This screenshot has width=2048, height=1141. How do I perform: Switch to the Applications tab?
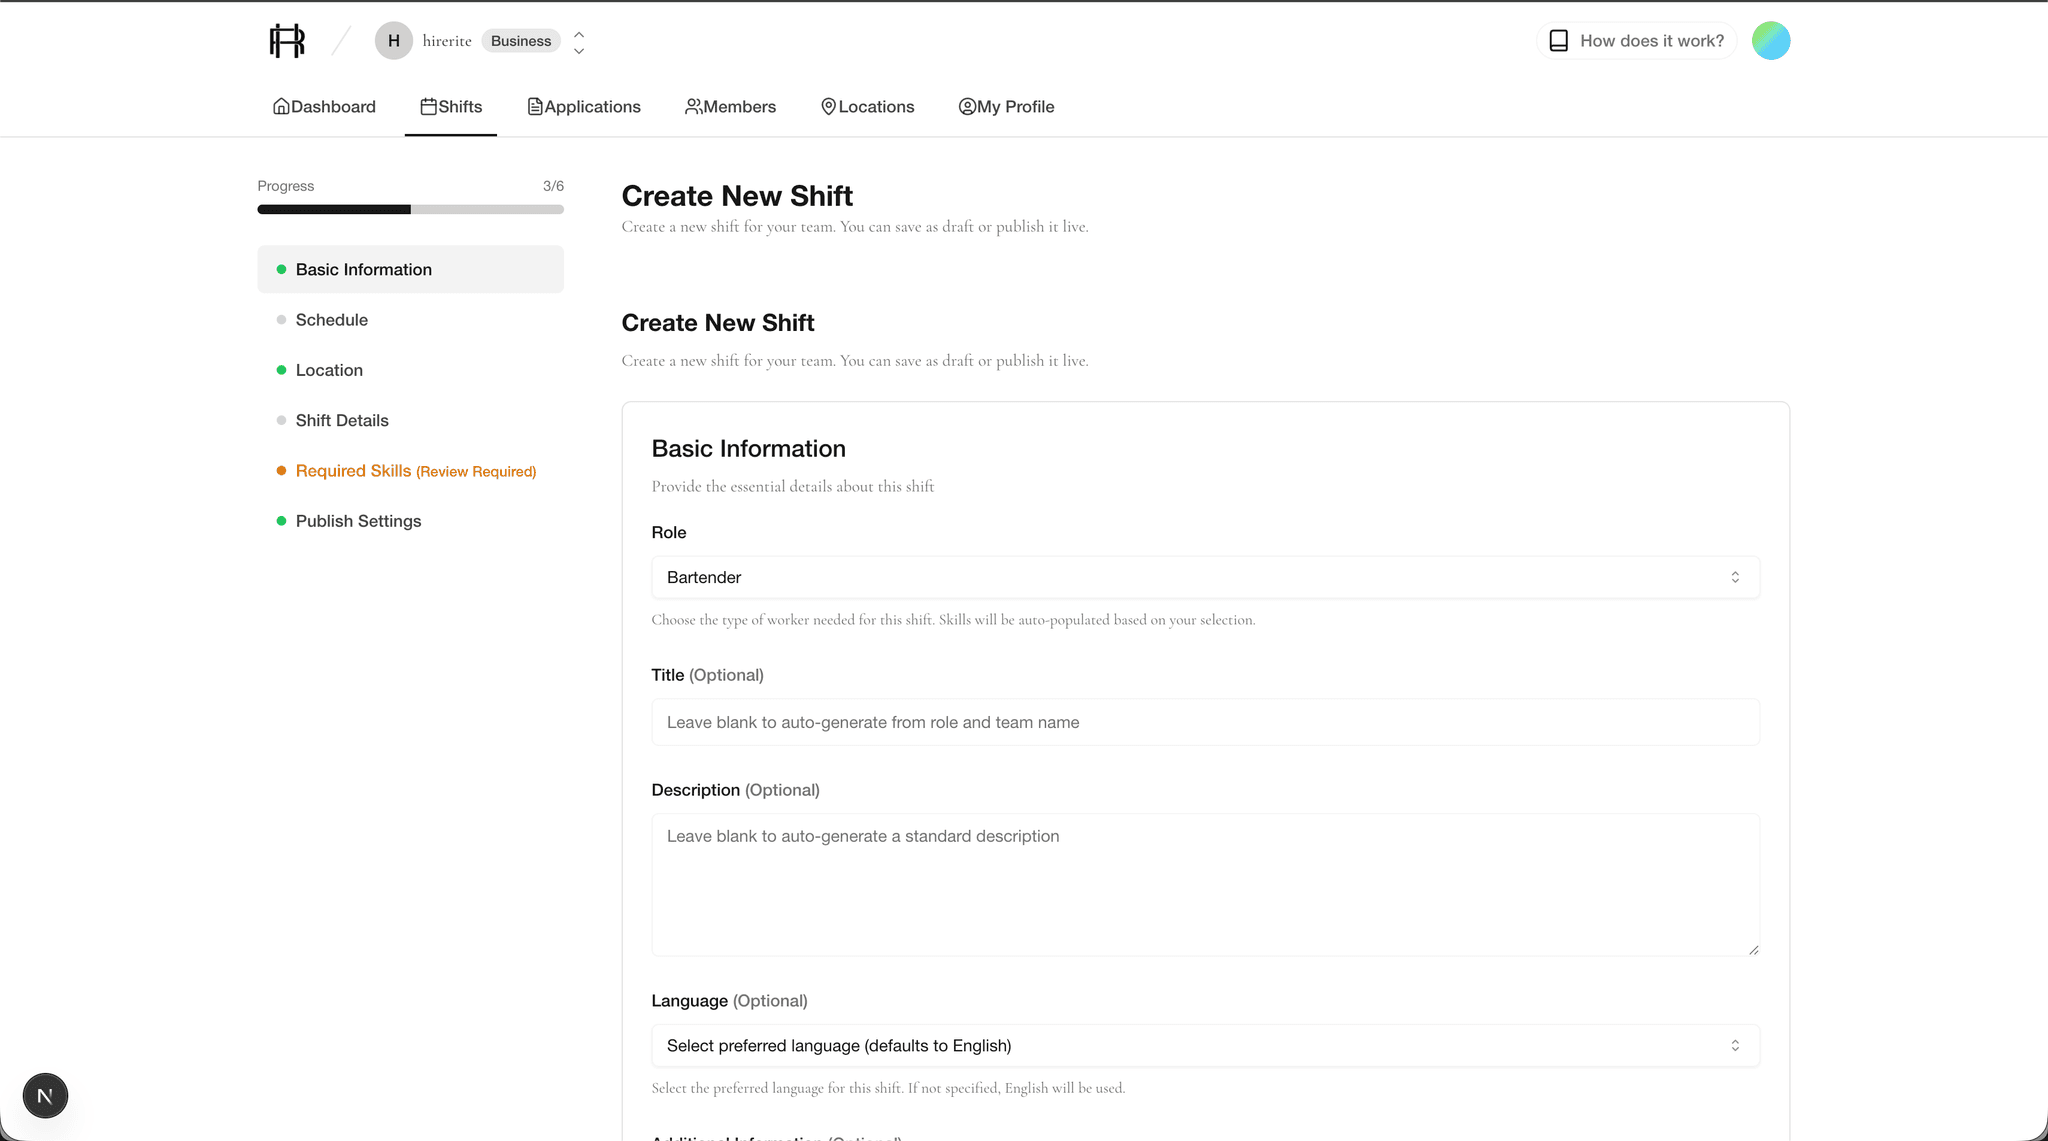[584, 107]
